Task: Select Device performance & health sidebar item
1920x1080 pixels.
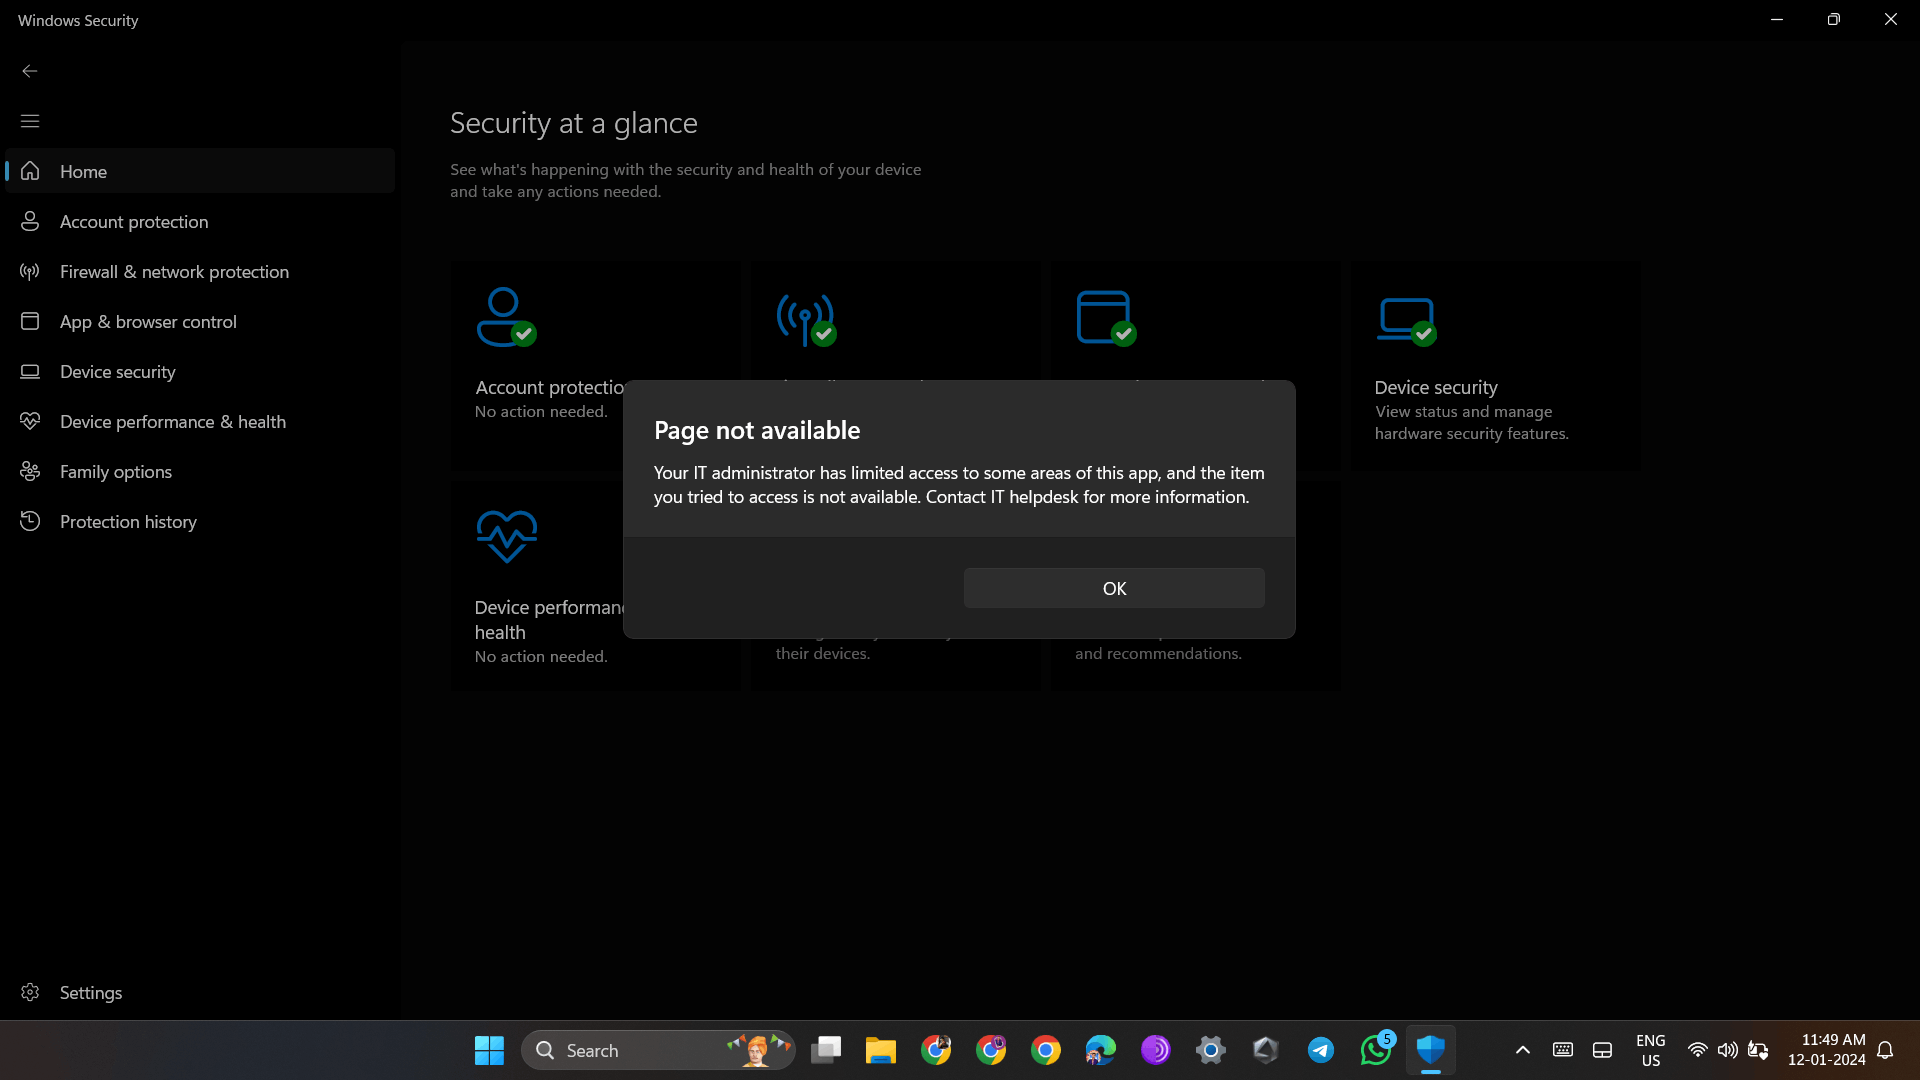Action: [x=172, y=421]
